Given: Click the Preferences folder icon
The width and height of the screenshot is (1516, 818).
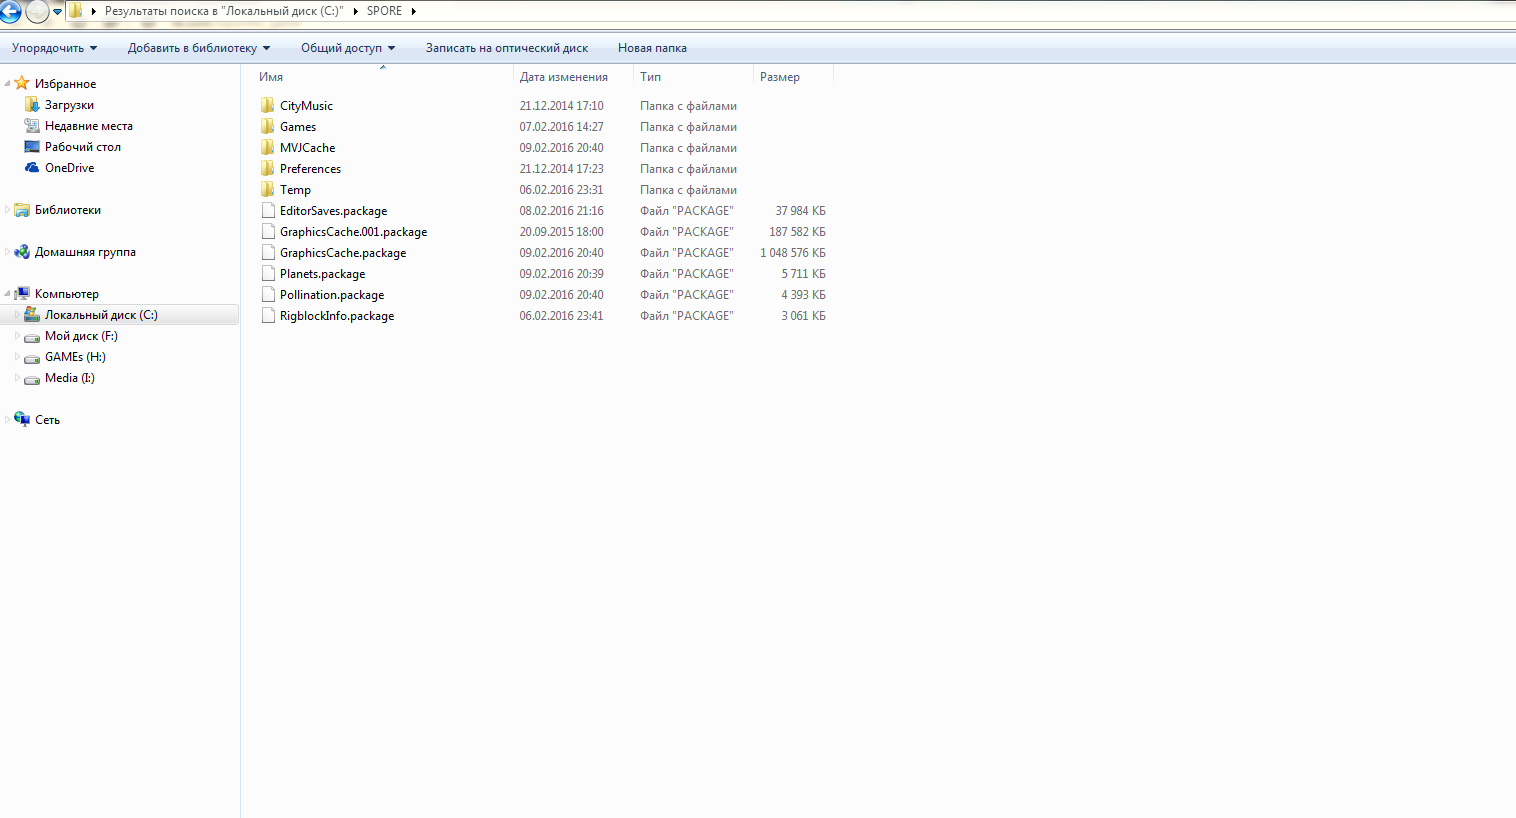Looking at the screenshot, I should point(268,168).
